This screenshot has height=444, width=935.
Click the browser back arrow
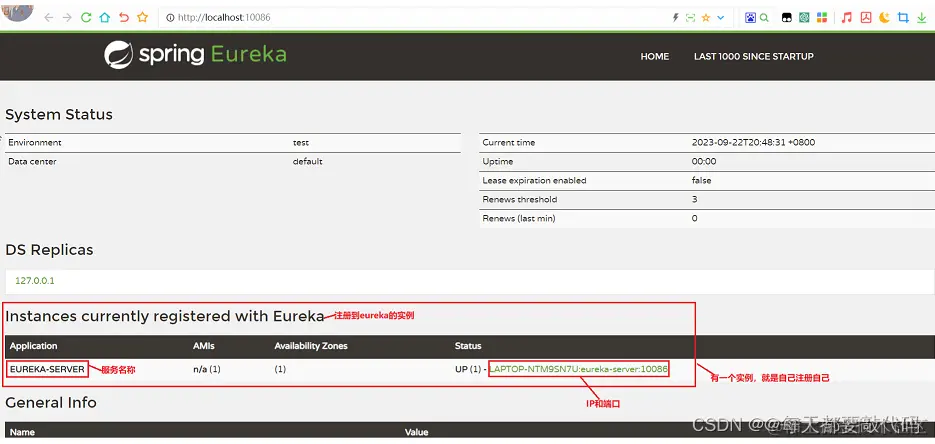click(x=49, y=18)
